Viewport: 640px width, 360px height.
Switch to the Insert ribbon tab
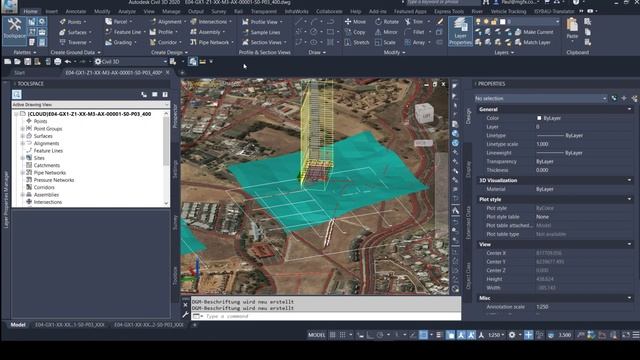tap(51, 11)
